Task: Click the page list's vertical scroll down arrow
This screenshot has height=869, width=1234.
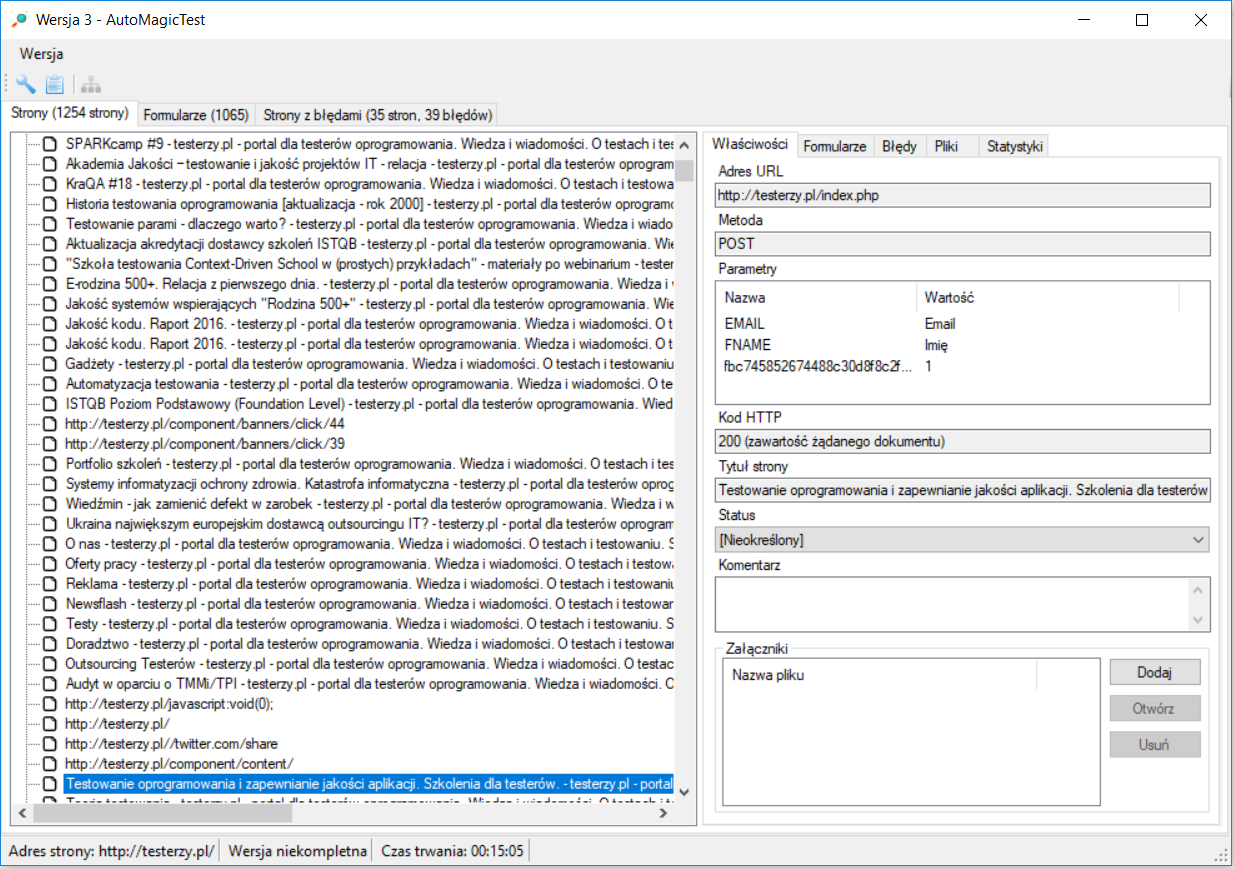Action: pos(684,791)
